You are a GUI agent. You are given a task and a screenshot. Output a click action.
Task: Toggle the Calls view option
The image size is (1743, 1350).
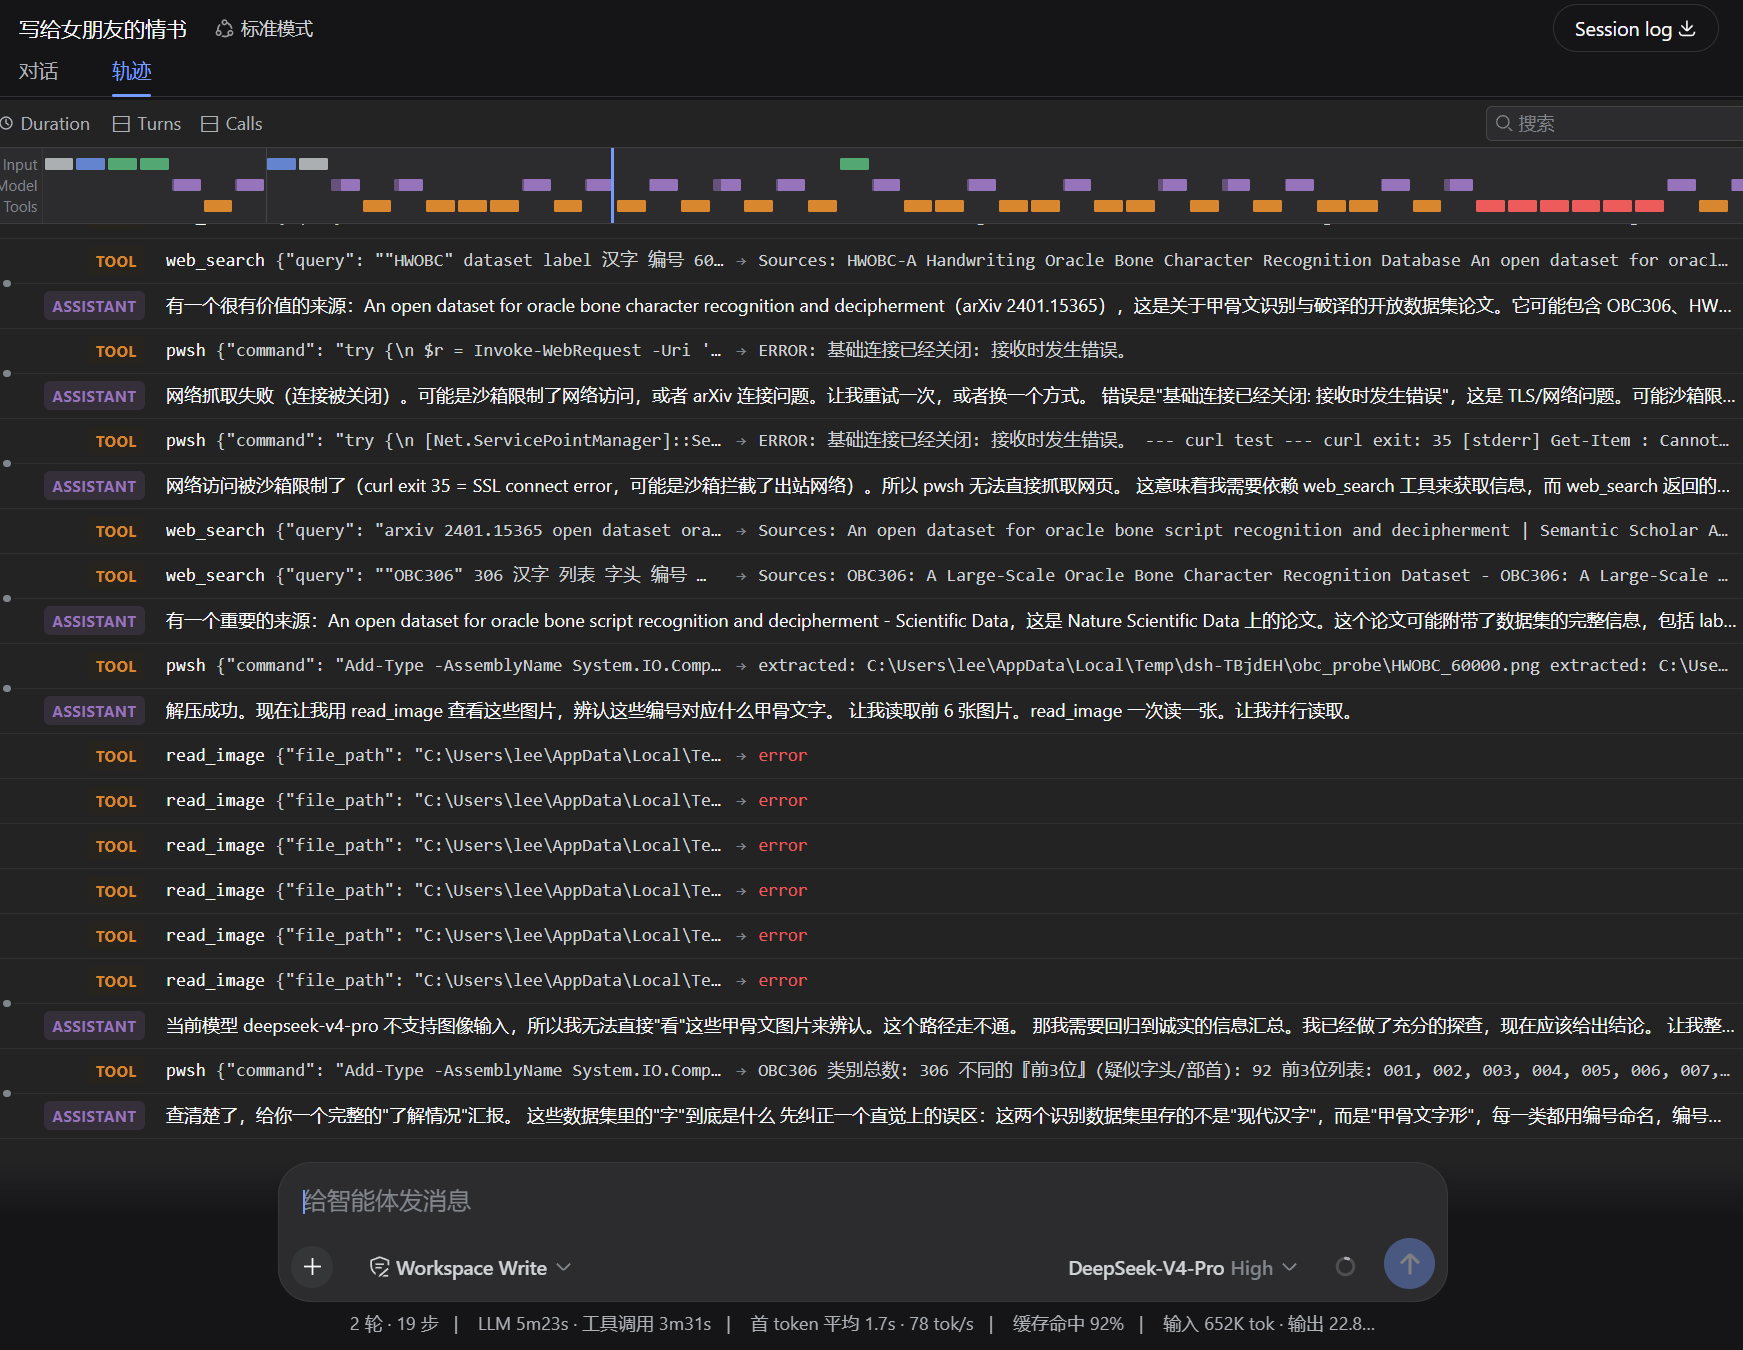[232, 123]
